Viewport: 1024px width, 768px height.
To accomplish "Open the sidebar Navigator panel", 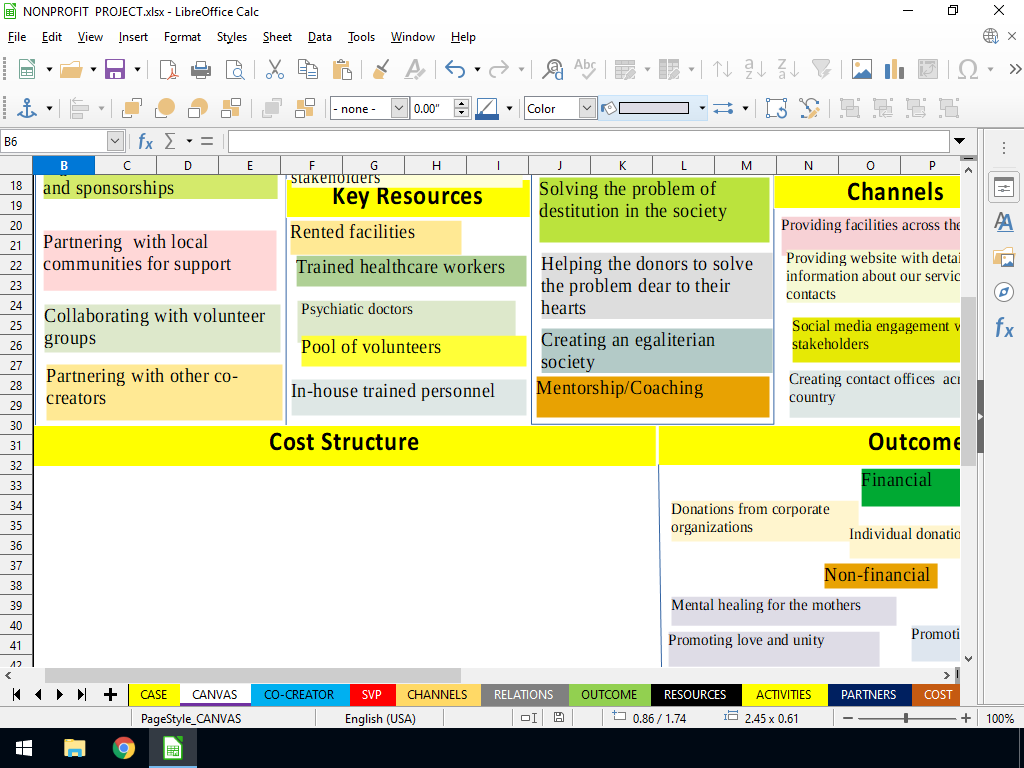I will (x=1004, y=292).
